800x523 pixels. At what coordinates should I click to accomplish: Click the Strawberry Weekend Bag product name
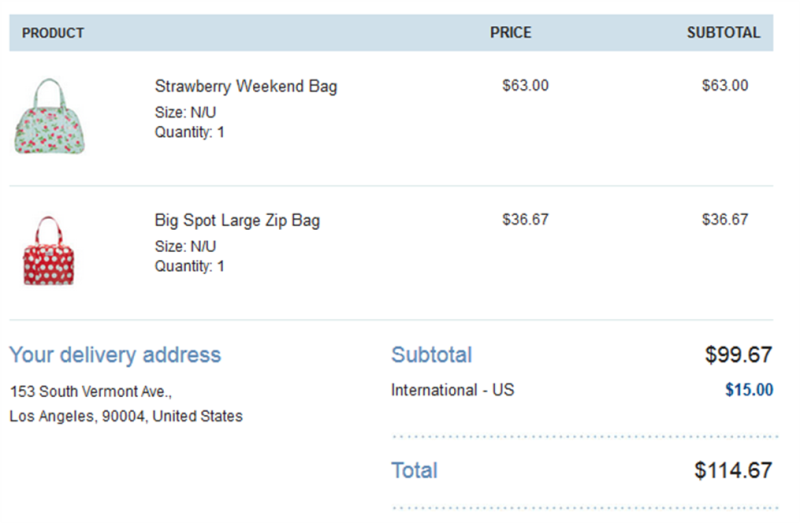pyautogui.click(x=246, y=86)
